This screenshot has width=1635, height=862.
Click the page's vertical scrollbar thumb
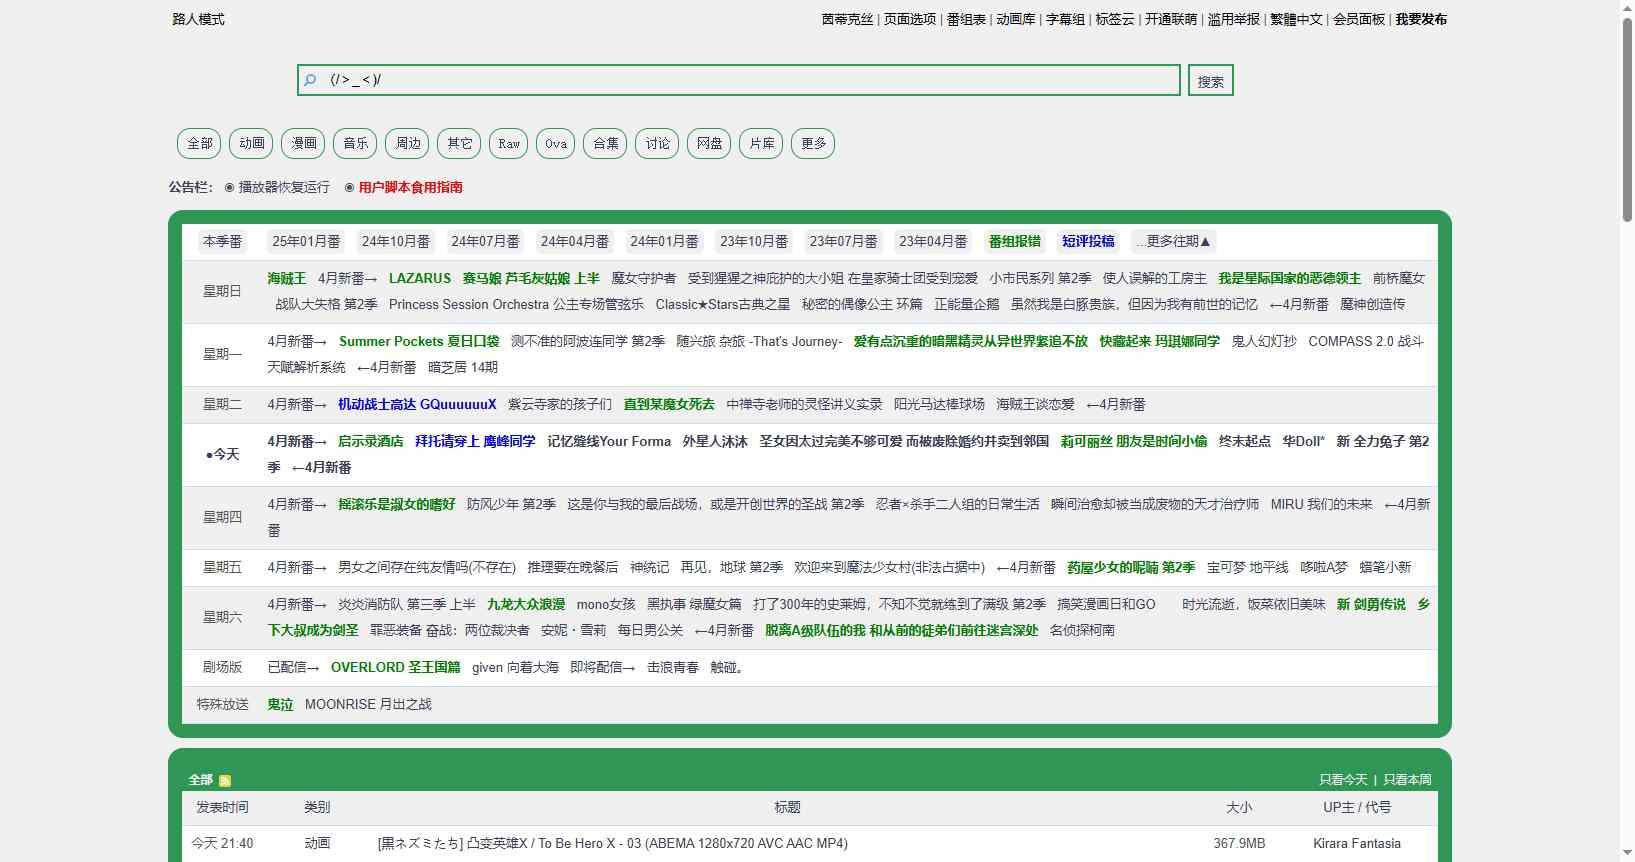click(1626, 120)
